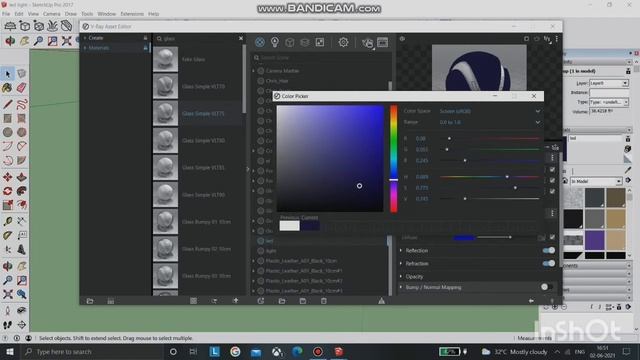Select Plastic_Leather_A01_Black_10cm material
The image size is (640, 360).
coord(301,260)
